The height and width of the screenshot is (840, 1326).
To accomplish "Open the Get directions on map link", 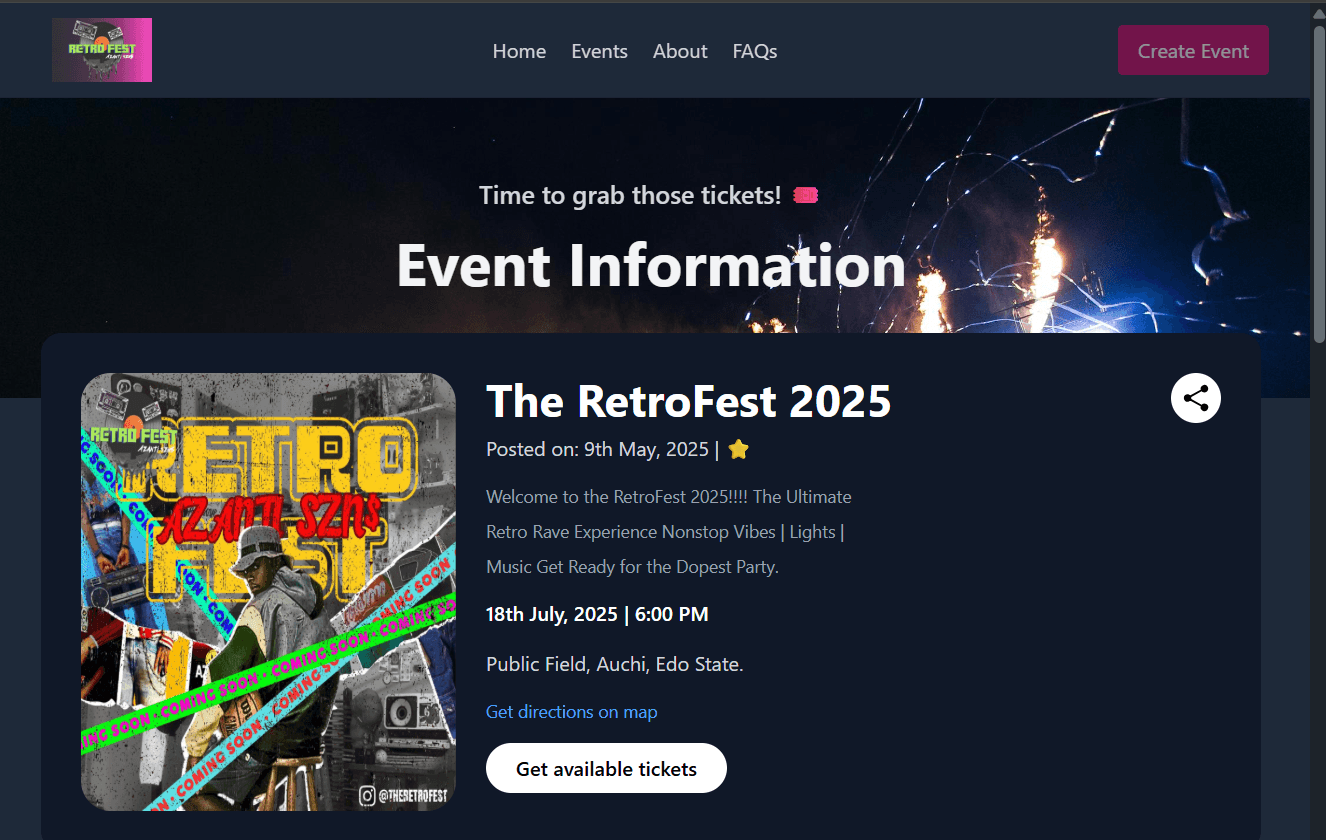I will [x=571, y=712].
